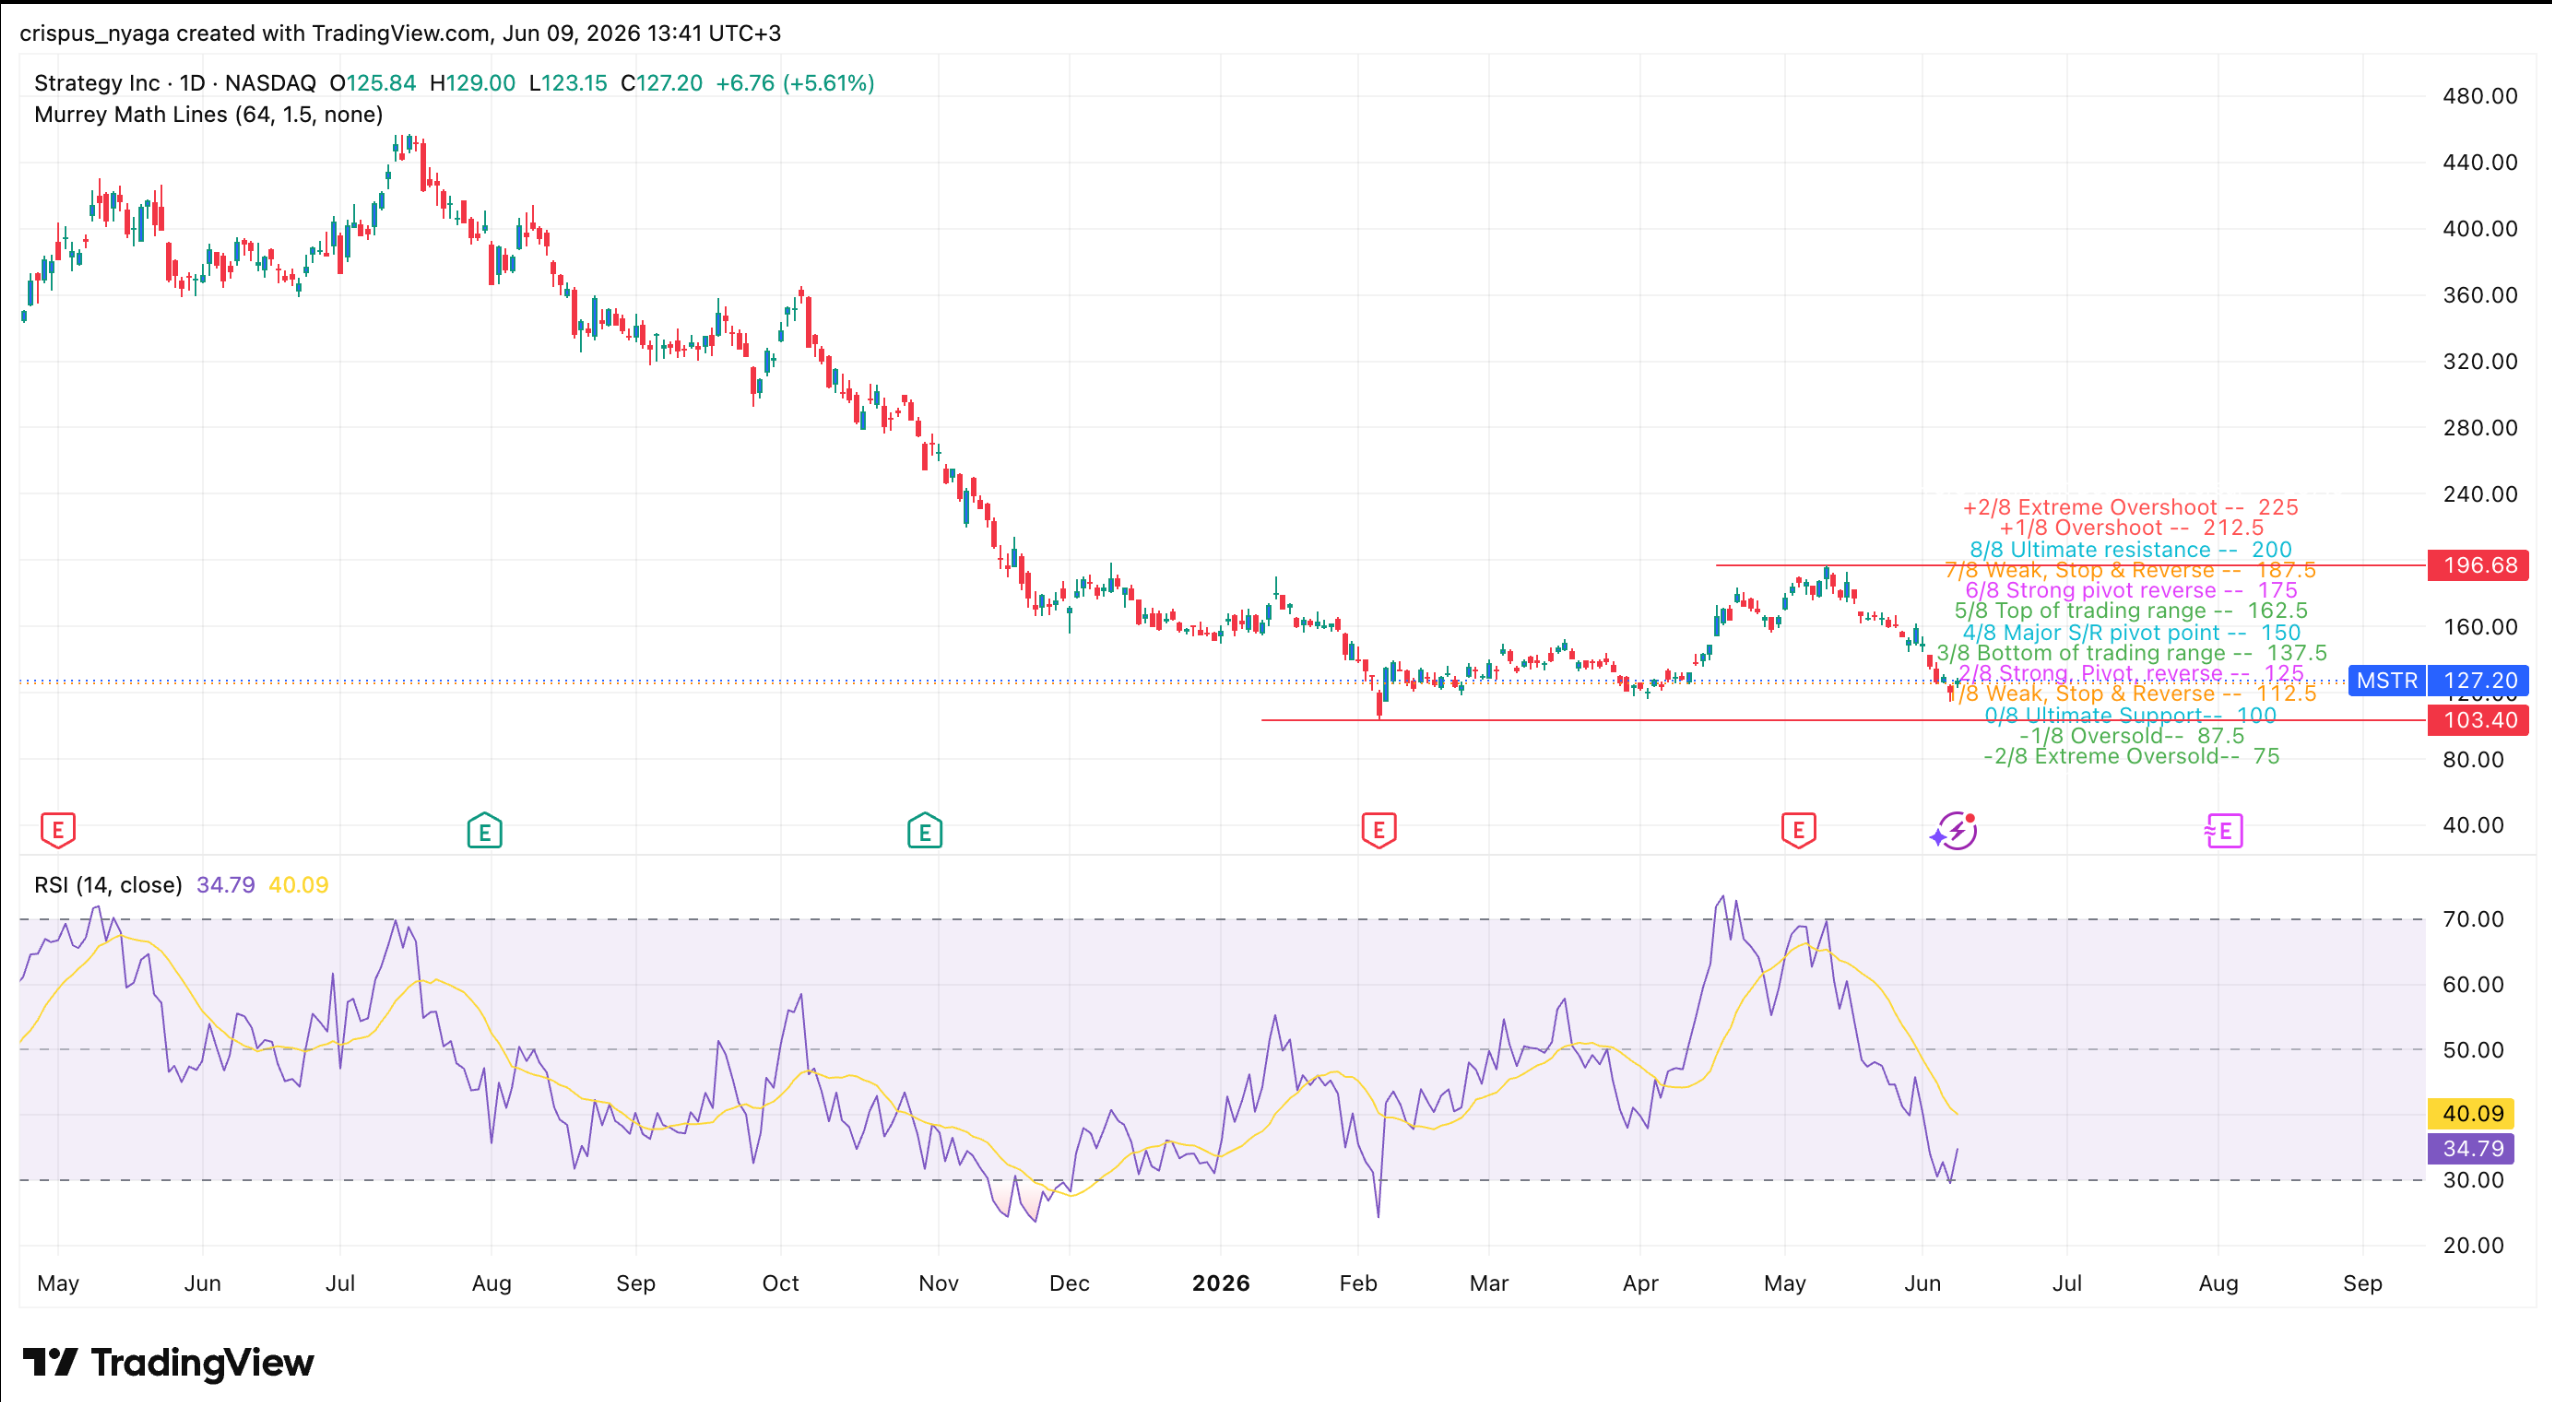Select the Murrey Math Lines indicator title
Viewport: 2552px width, 1402px height.
[x=208, y=114]
